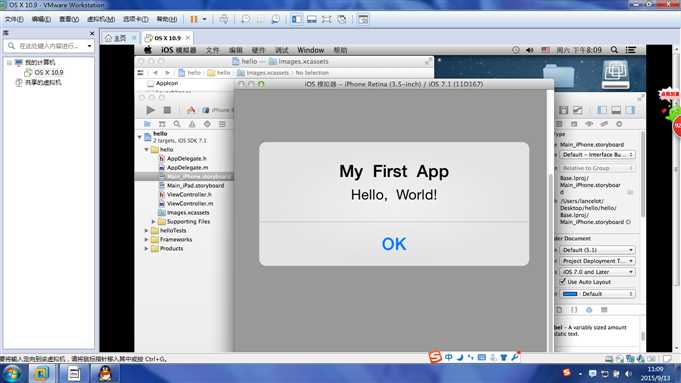Select Images.xcassets in the navigator
Image resolution: width=681 pixels, height=383 pixels.
point(188,213)
